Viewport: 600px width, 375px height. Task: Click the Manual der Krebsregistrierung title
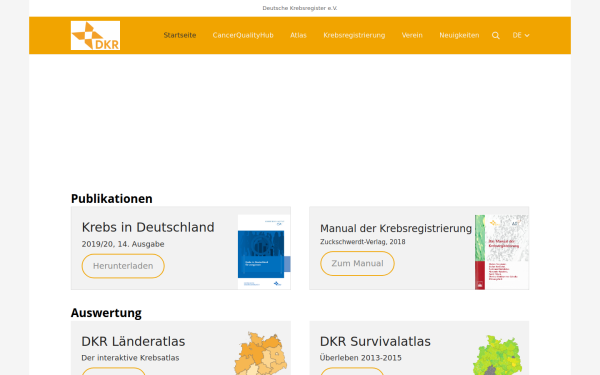click(396, 228)
